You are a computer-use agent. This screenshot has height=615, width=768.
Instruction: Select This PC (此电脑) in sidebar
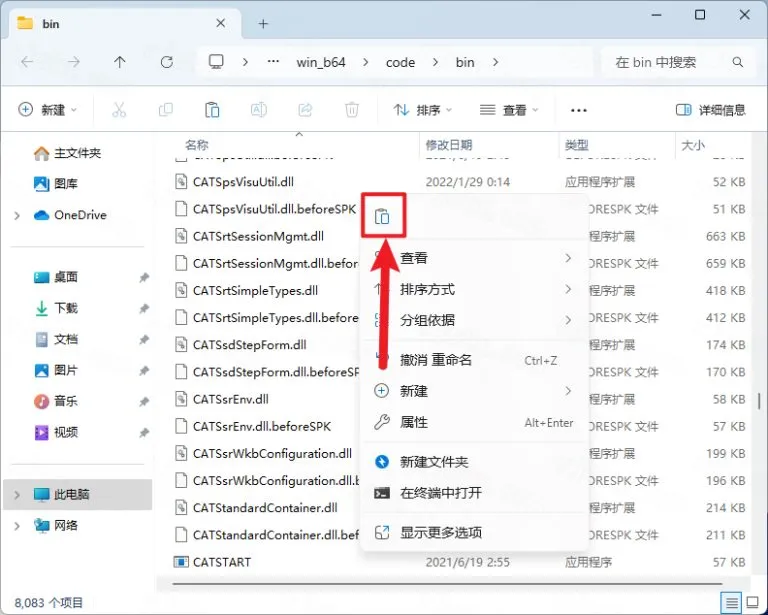[77, 494]
